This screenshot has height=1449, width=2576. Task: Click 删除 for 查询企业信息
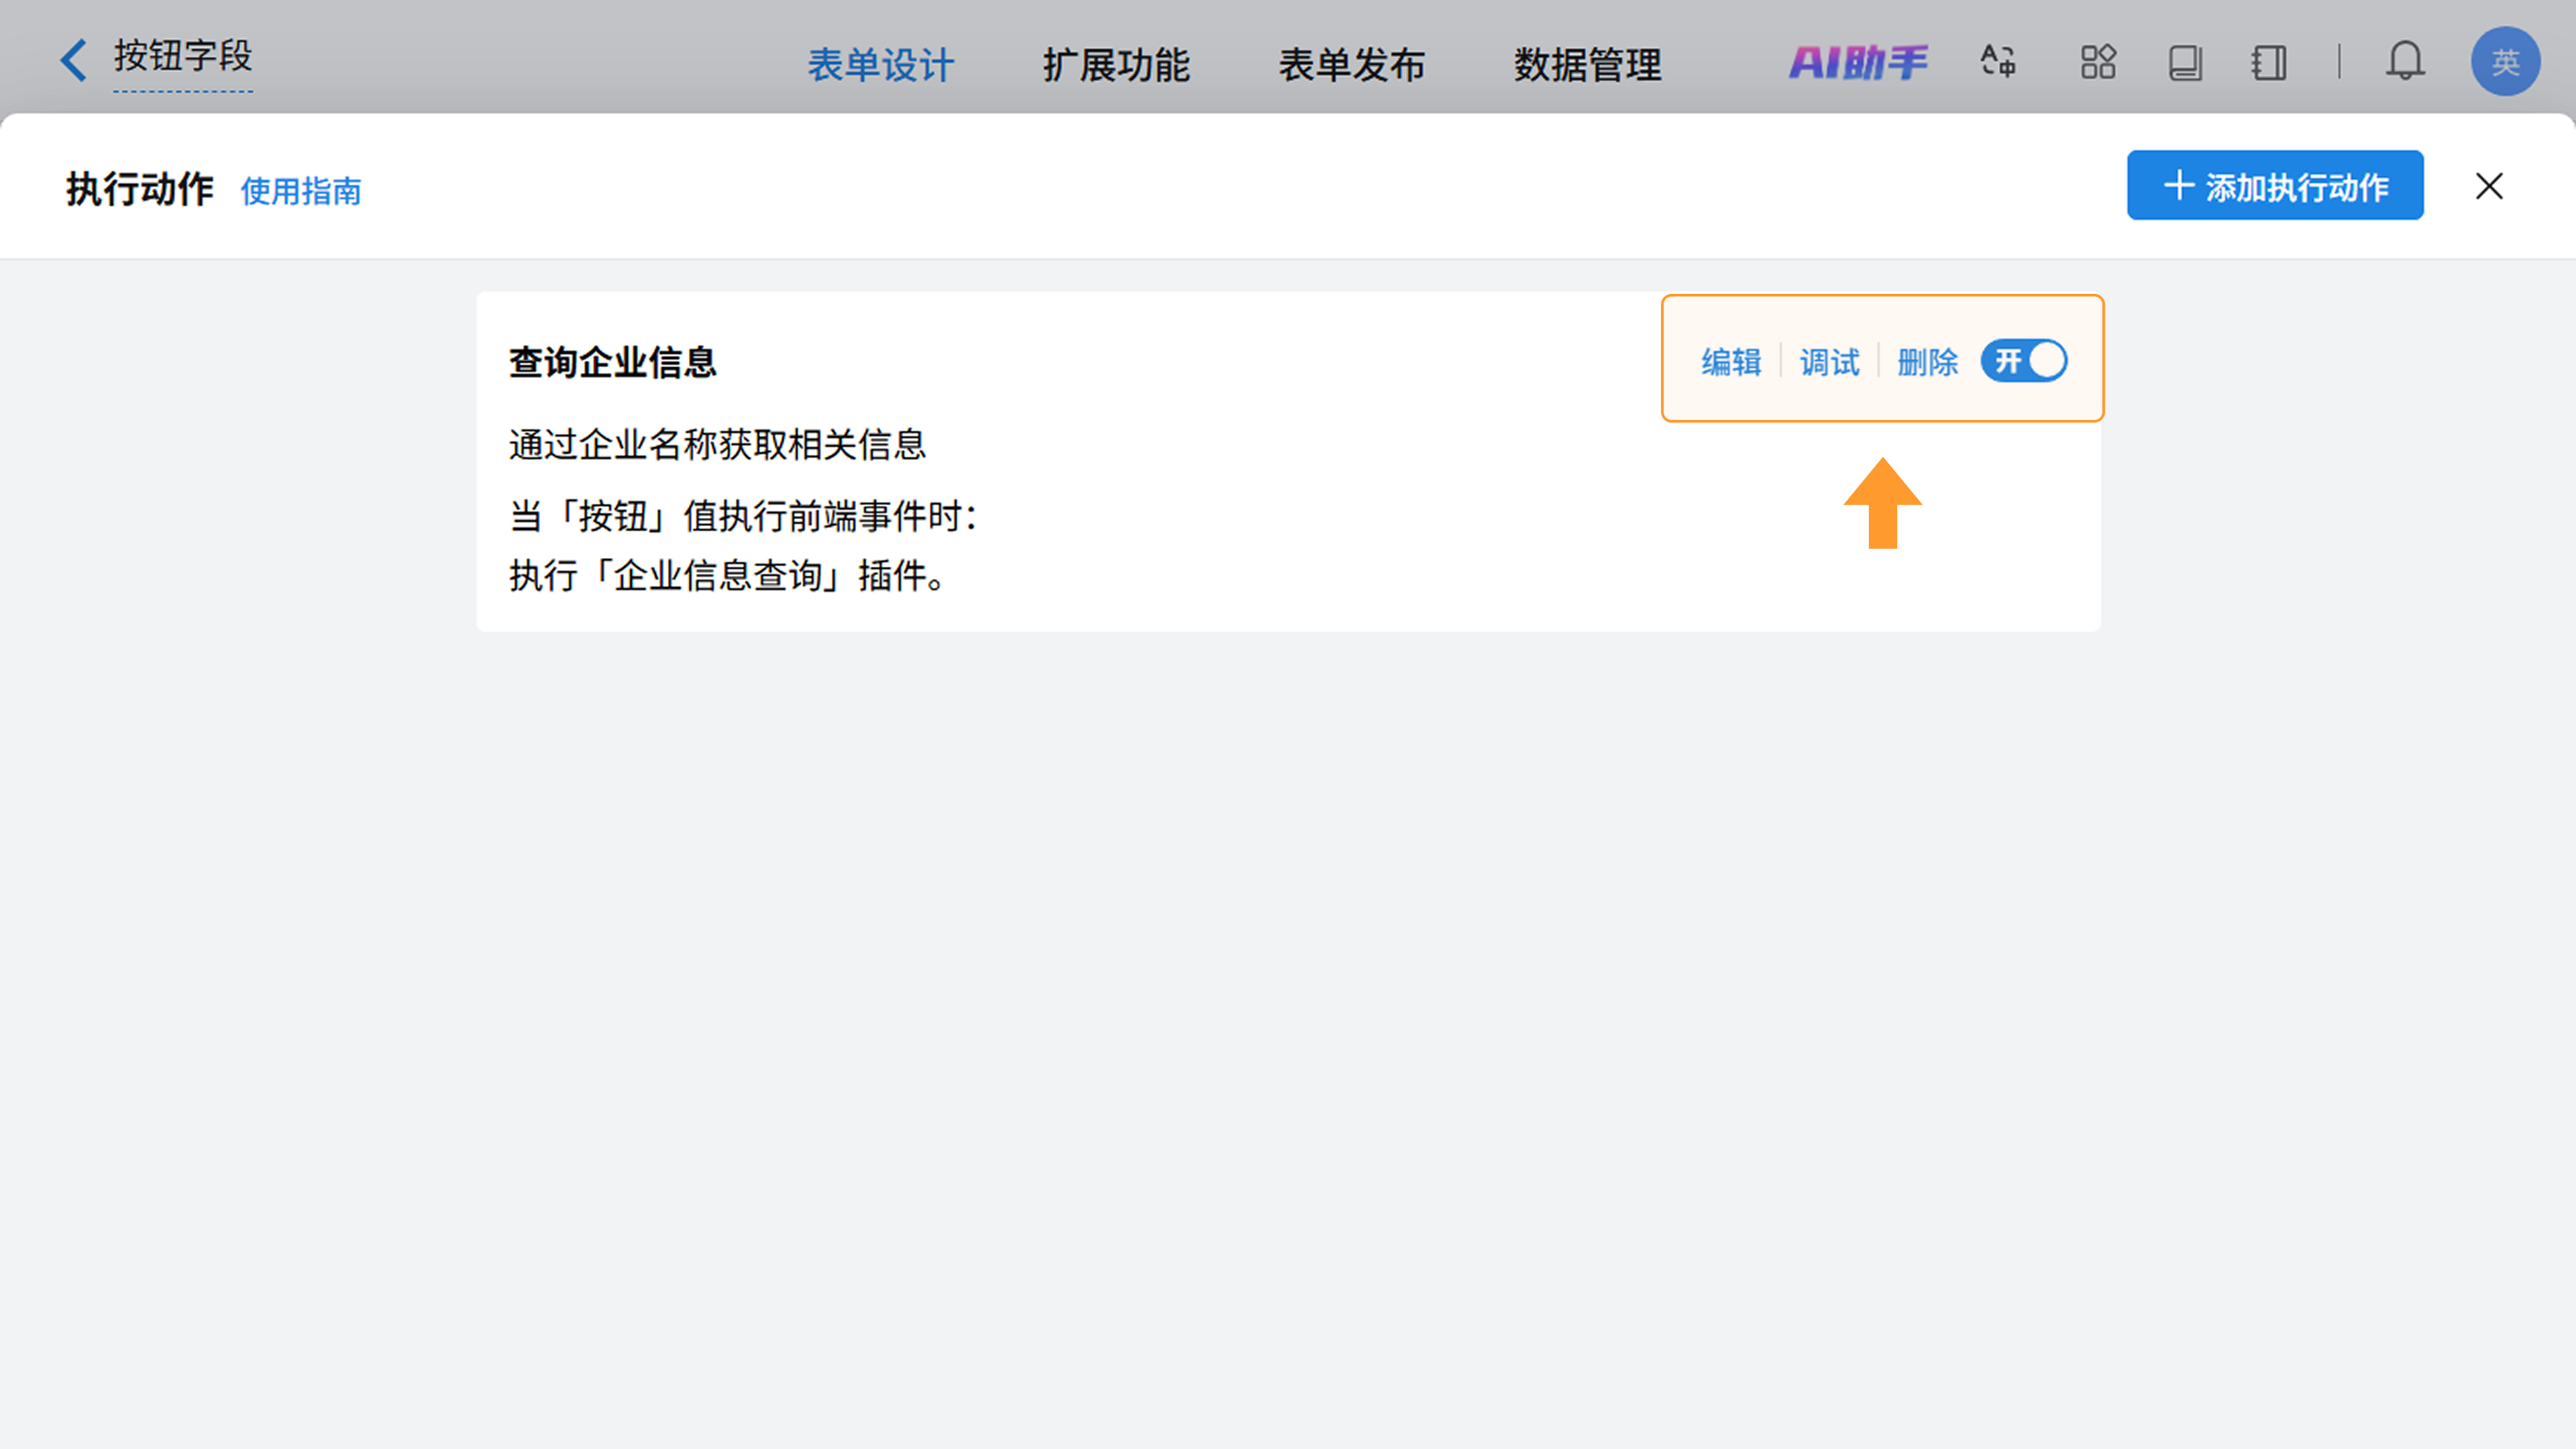click(1927, 362)
